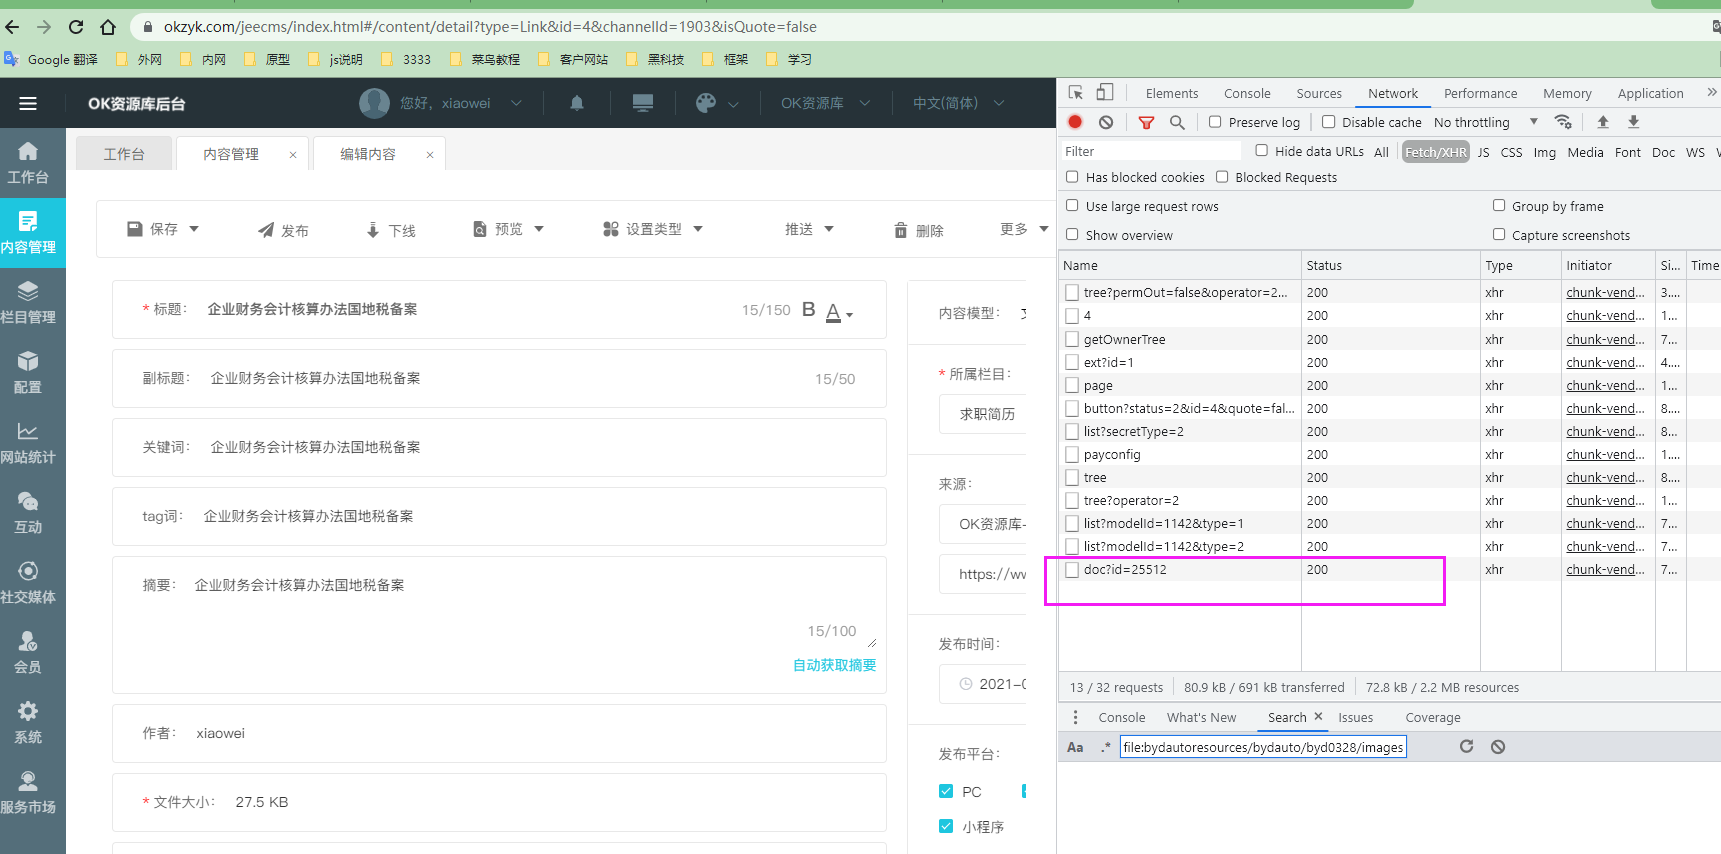Toggle the hamburger sidebar menu
The width and height of the screenshot is (1721, 854).
pos(28,103)
